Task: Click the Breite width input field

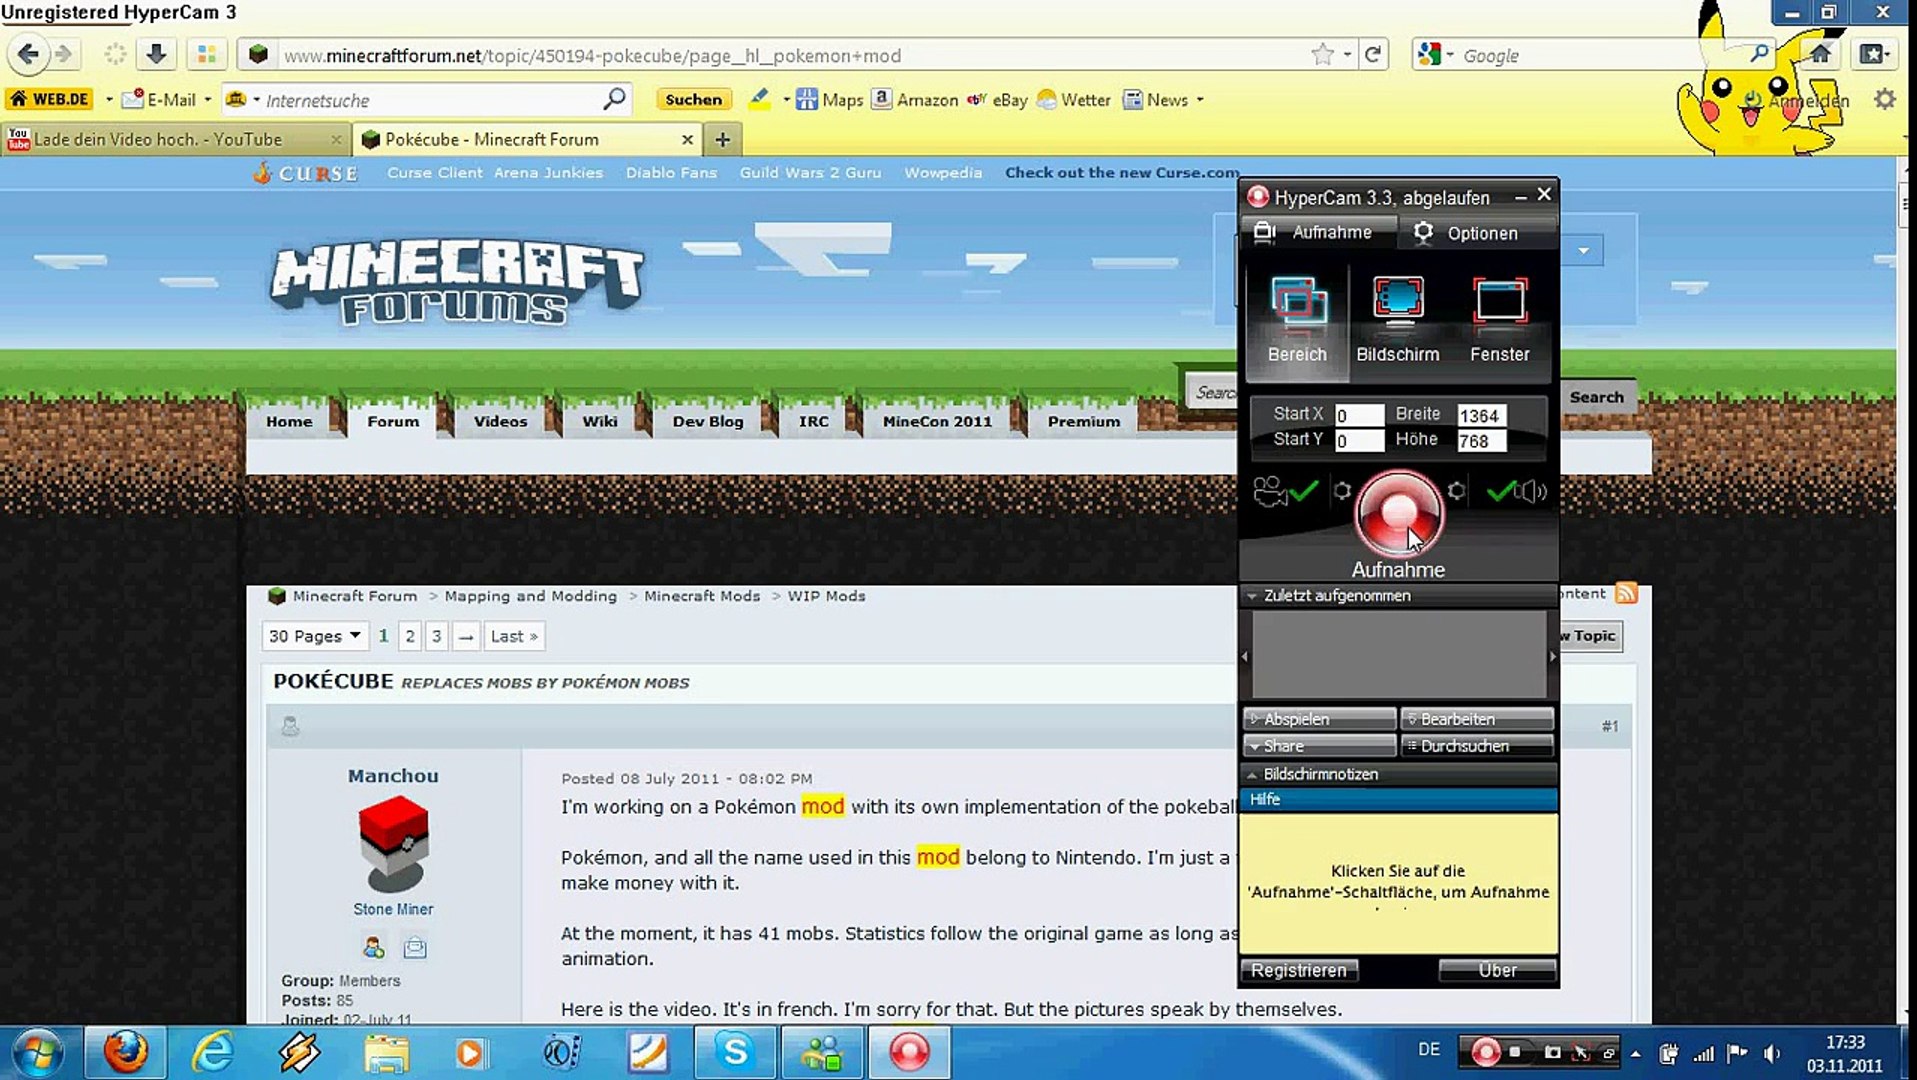Action: click(1481, 415)
